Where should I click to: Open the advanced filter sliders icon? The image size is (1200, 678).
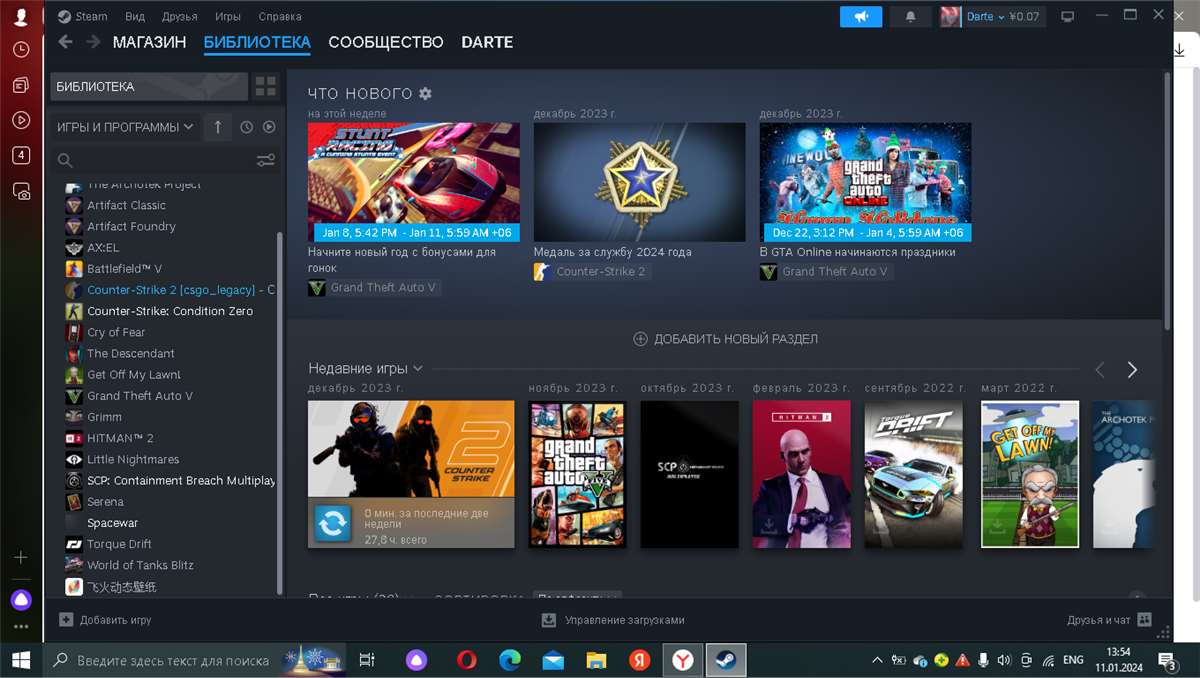(265, 160)
